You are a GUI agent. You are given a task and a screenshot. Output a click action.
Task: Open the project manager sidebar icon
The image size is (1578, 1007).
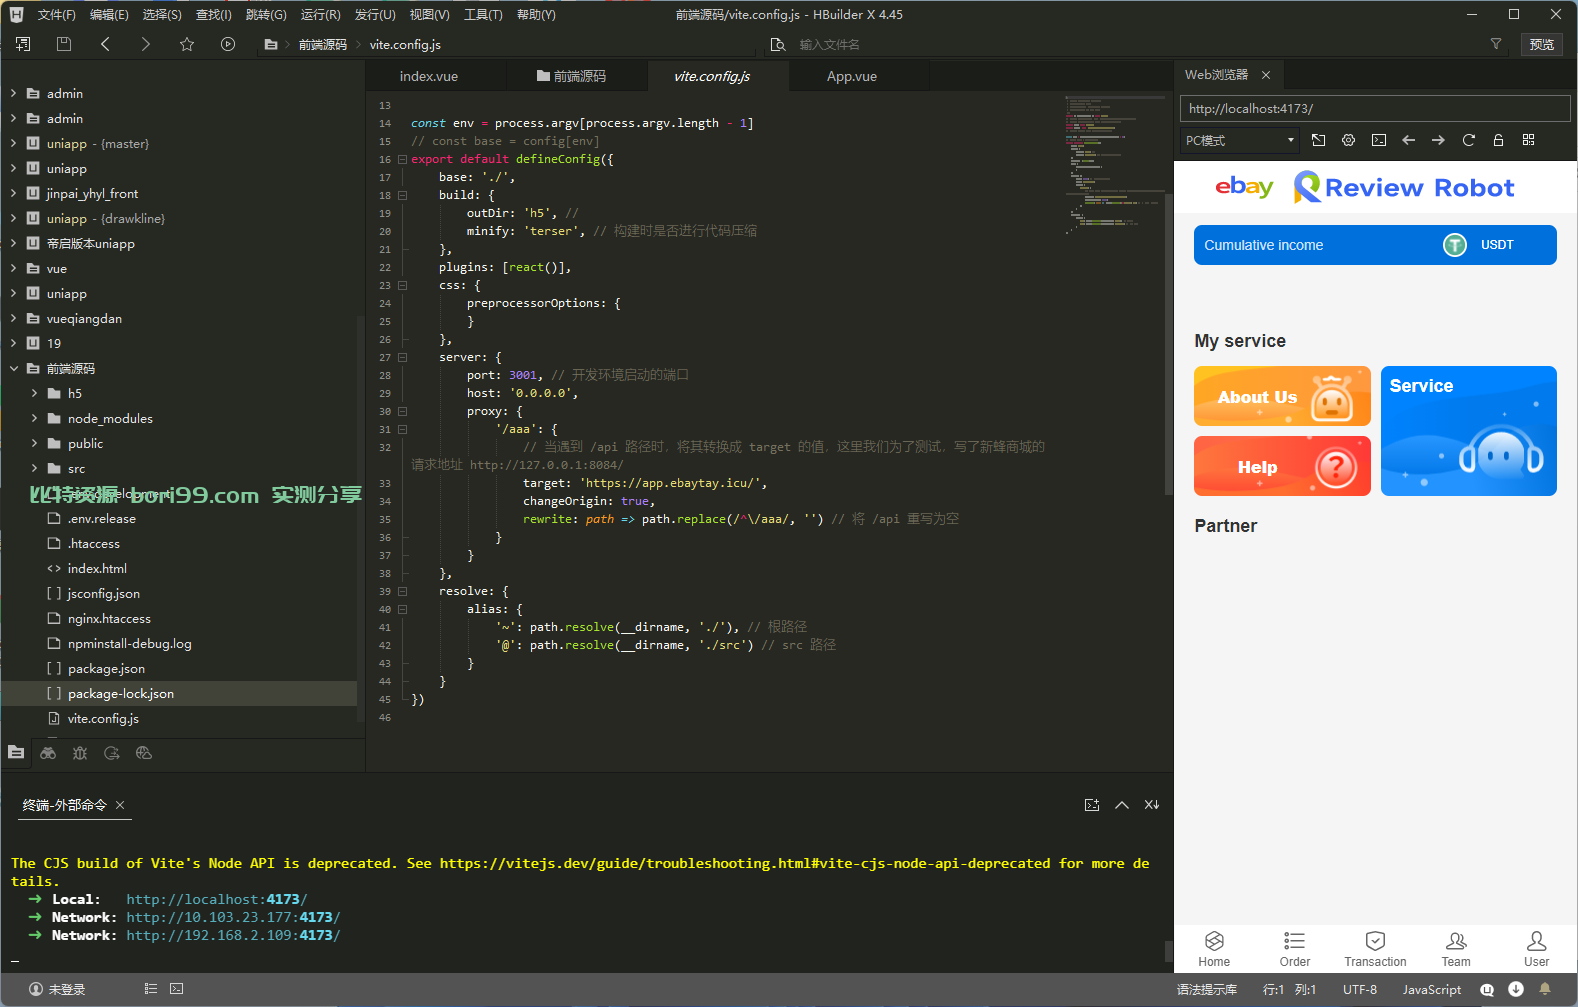point(16,752)
